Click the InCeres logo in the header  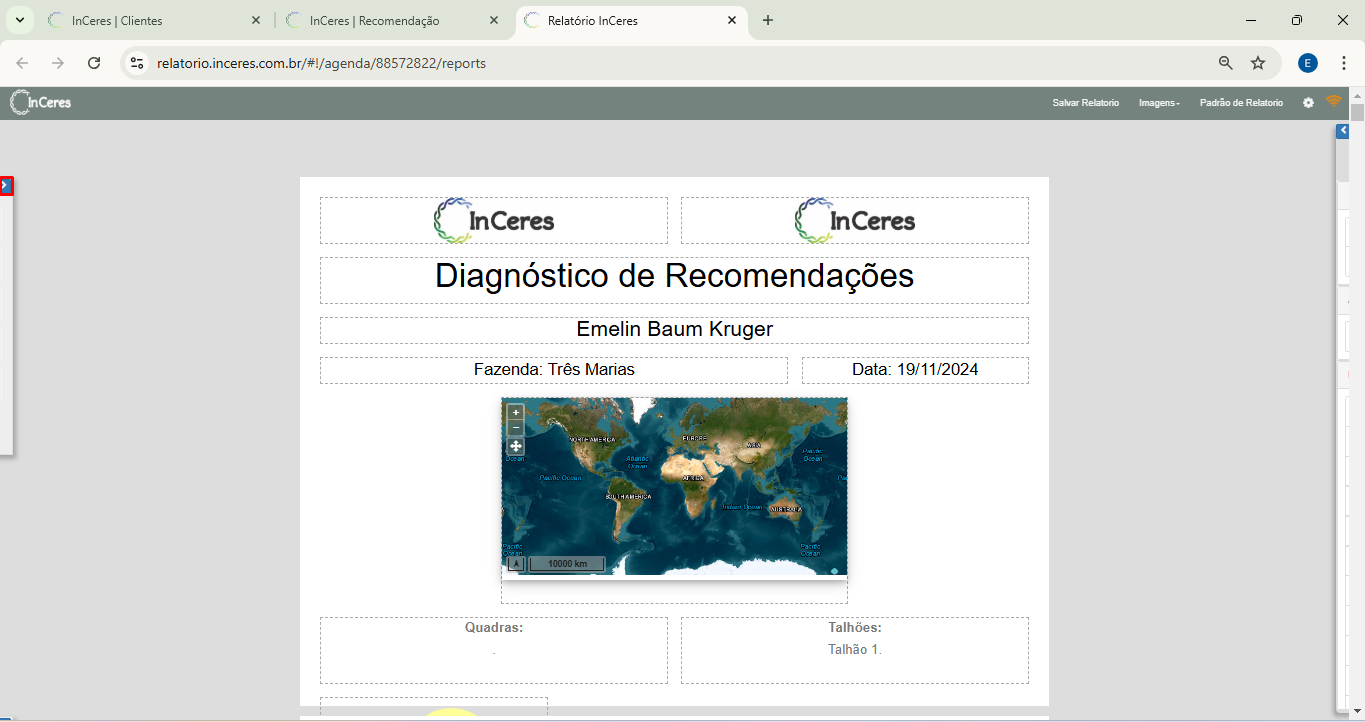point(41,102)
